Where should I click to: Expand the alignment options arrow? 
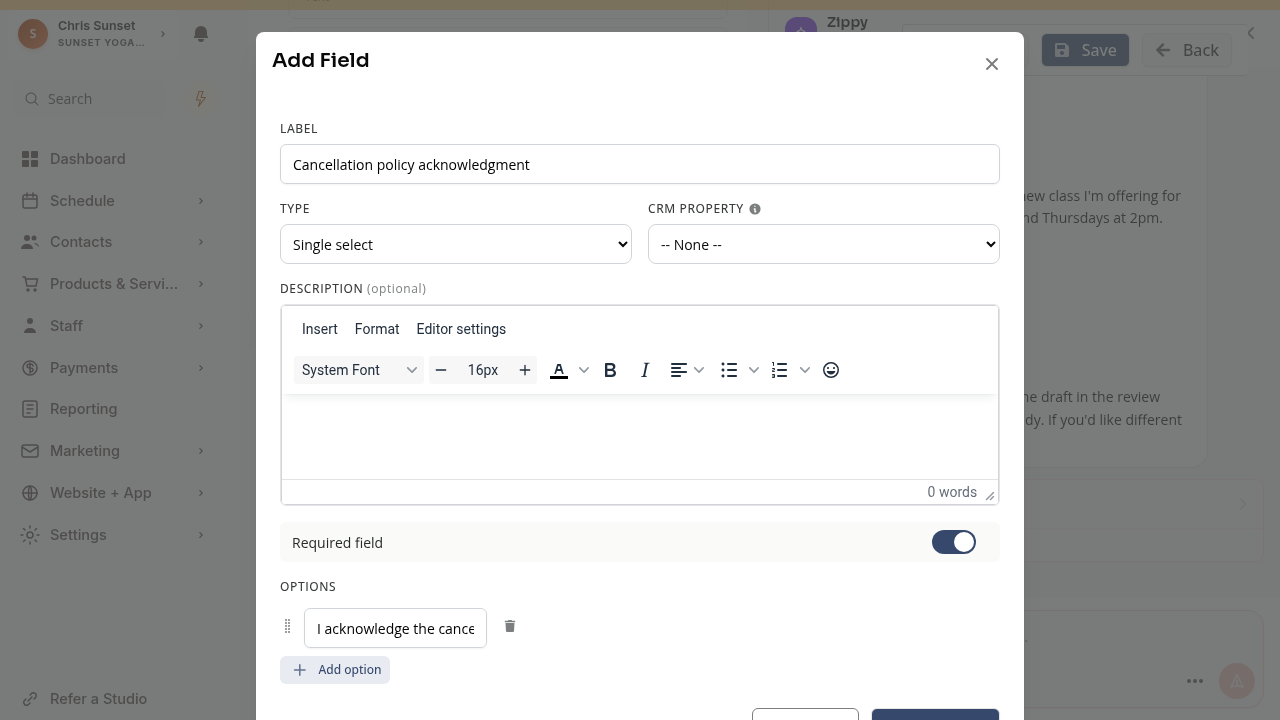click(x=699, y=370)
